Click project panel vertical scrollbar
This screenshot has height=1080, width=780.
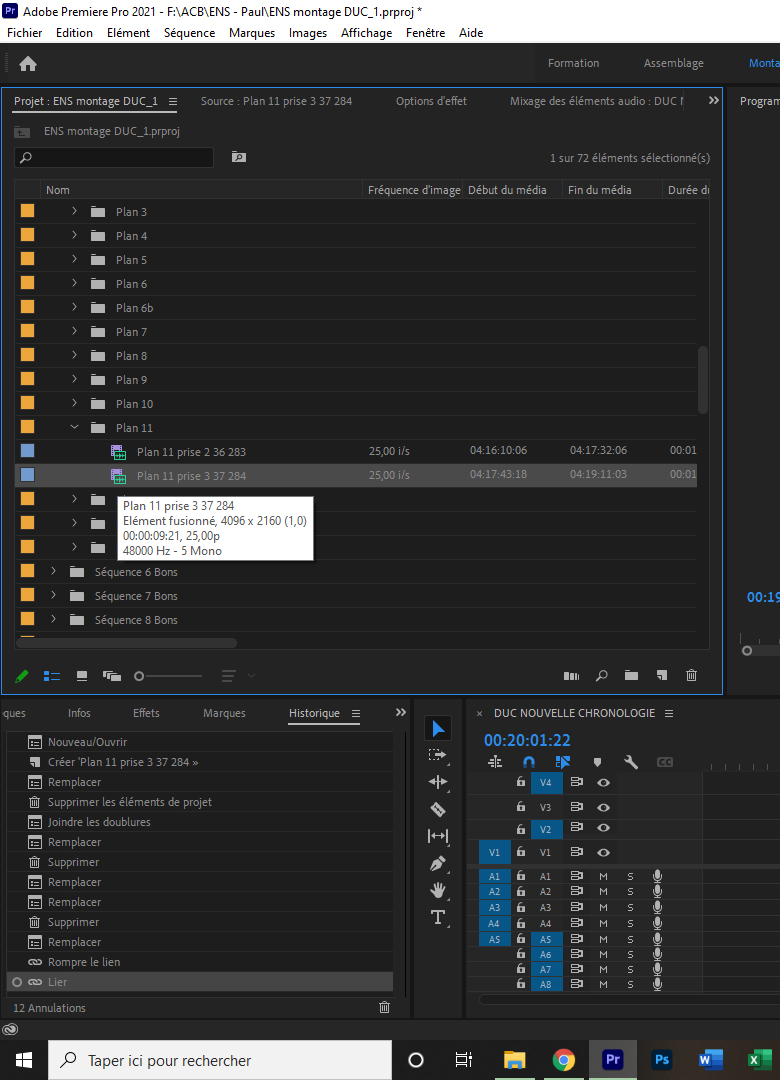pyautogui.click(x=703, y=380)
